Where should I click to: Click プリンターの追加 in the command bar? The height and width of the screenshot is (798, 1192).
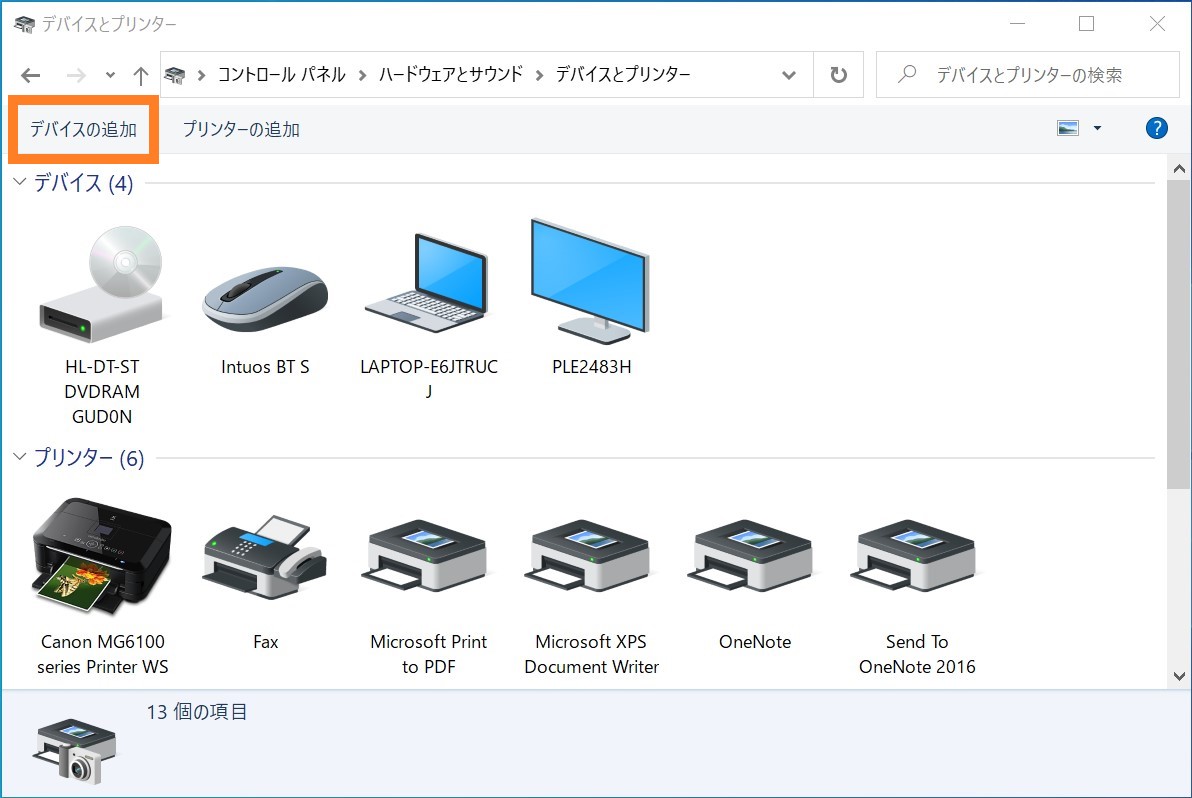(x=241, y=129)
